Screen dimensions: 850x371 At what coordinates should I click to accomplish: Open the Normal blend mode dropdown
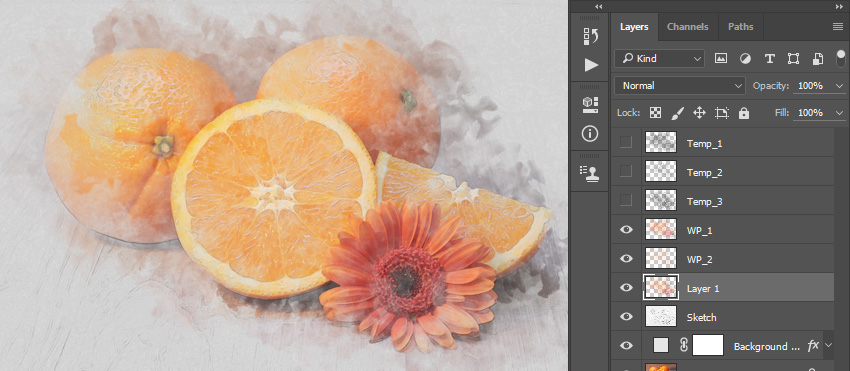[x=680, y=86]
